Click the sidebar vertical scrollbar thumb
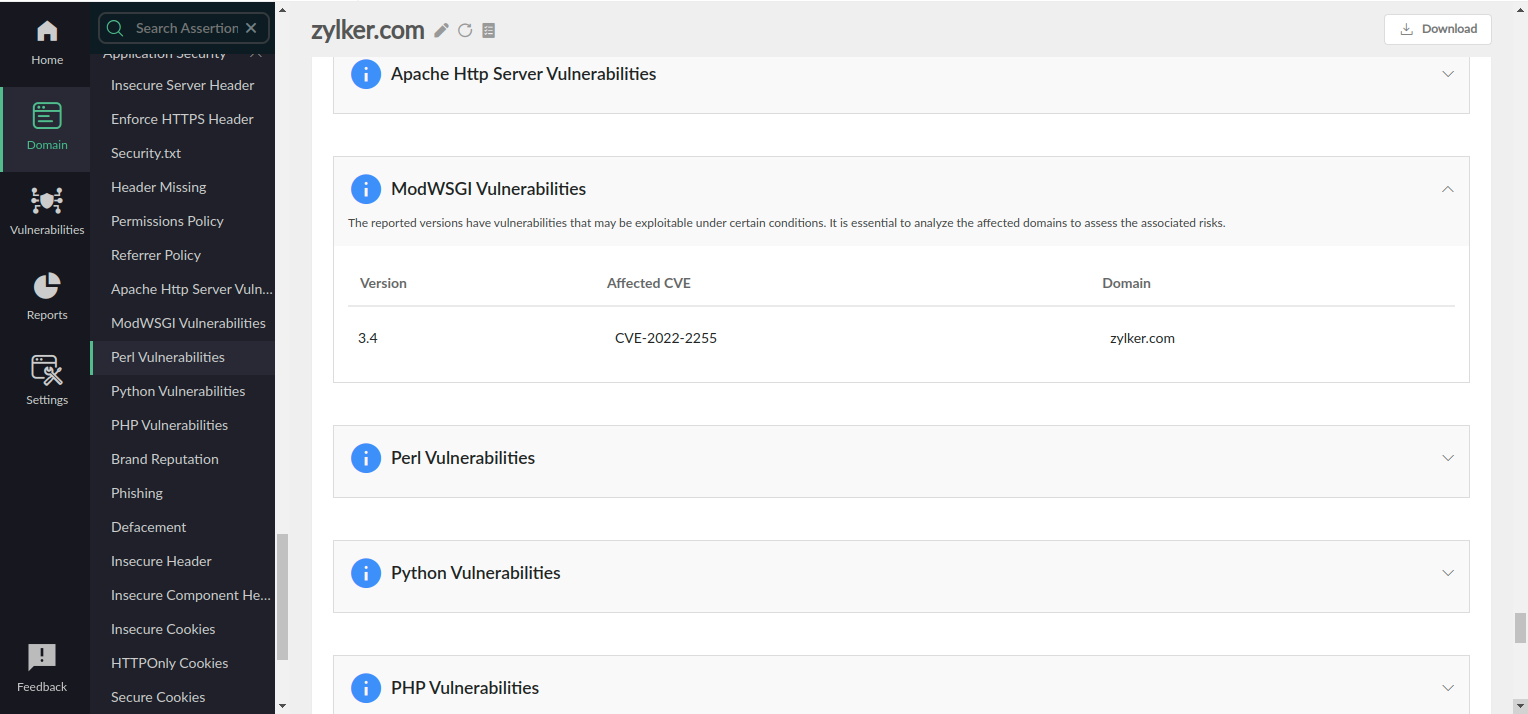Image resolution: width=1528 pixels, height=714 pixels. point(282,596)
